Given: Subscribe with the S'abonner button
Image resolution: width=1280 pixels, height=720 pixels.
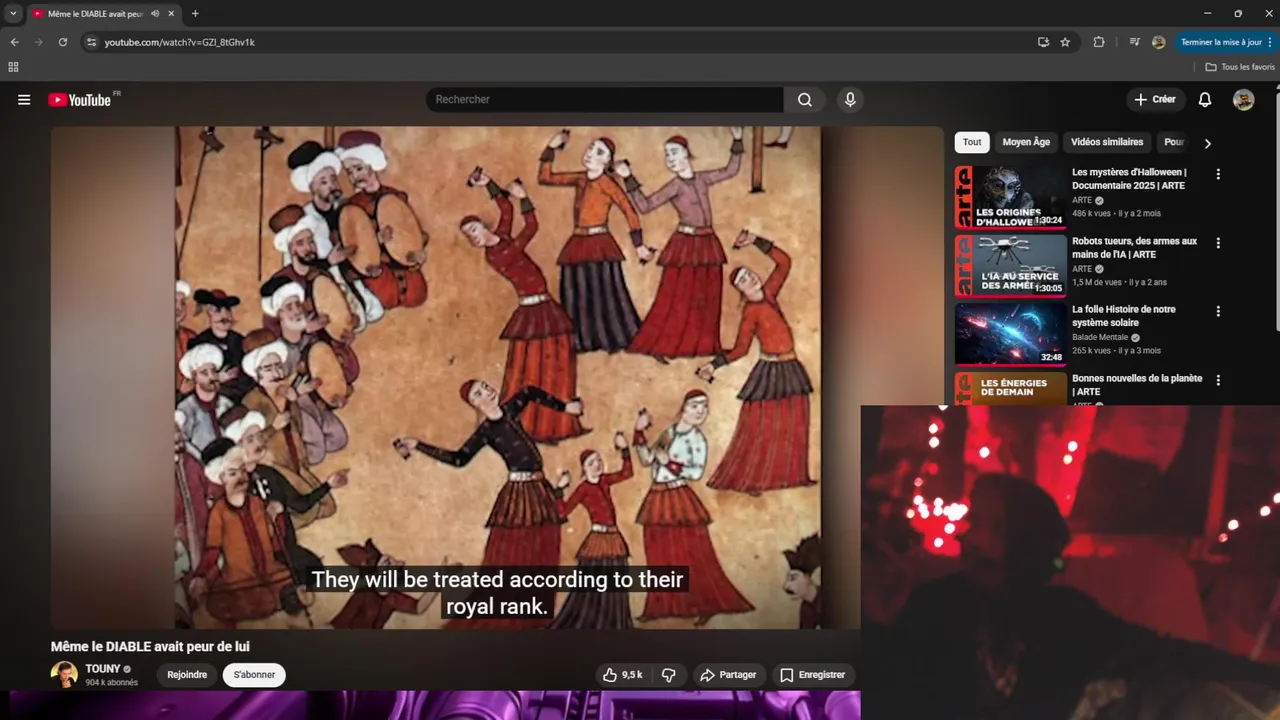Looking at the screenshot, I should pyautogui.click(x=254, y=675).
